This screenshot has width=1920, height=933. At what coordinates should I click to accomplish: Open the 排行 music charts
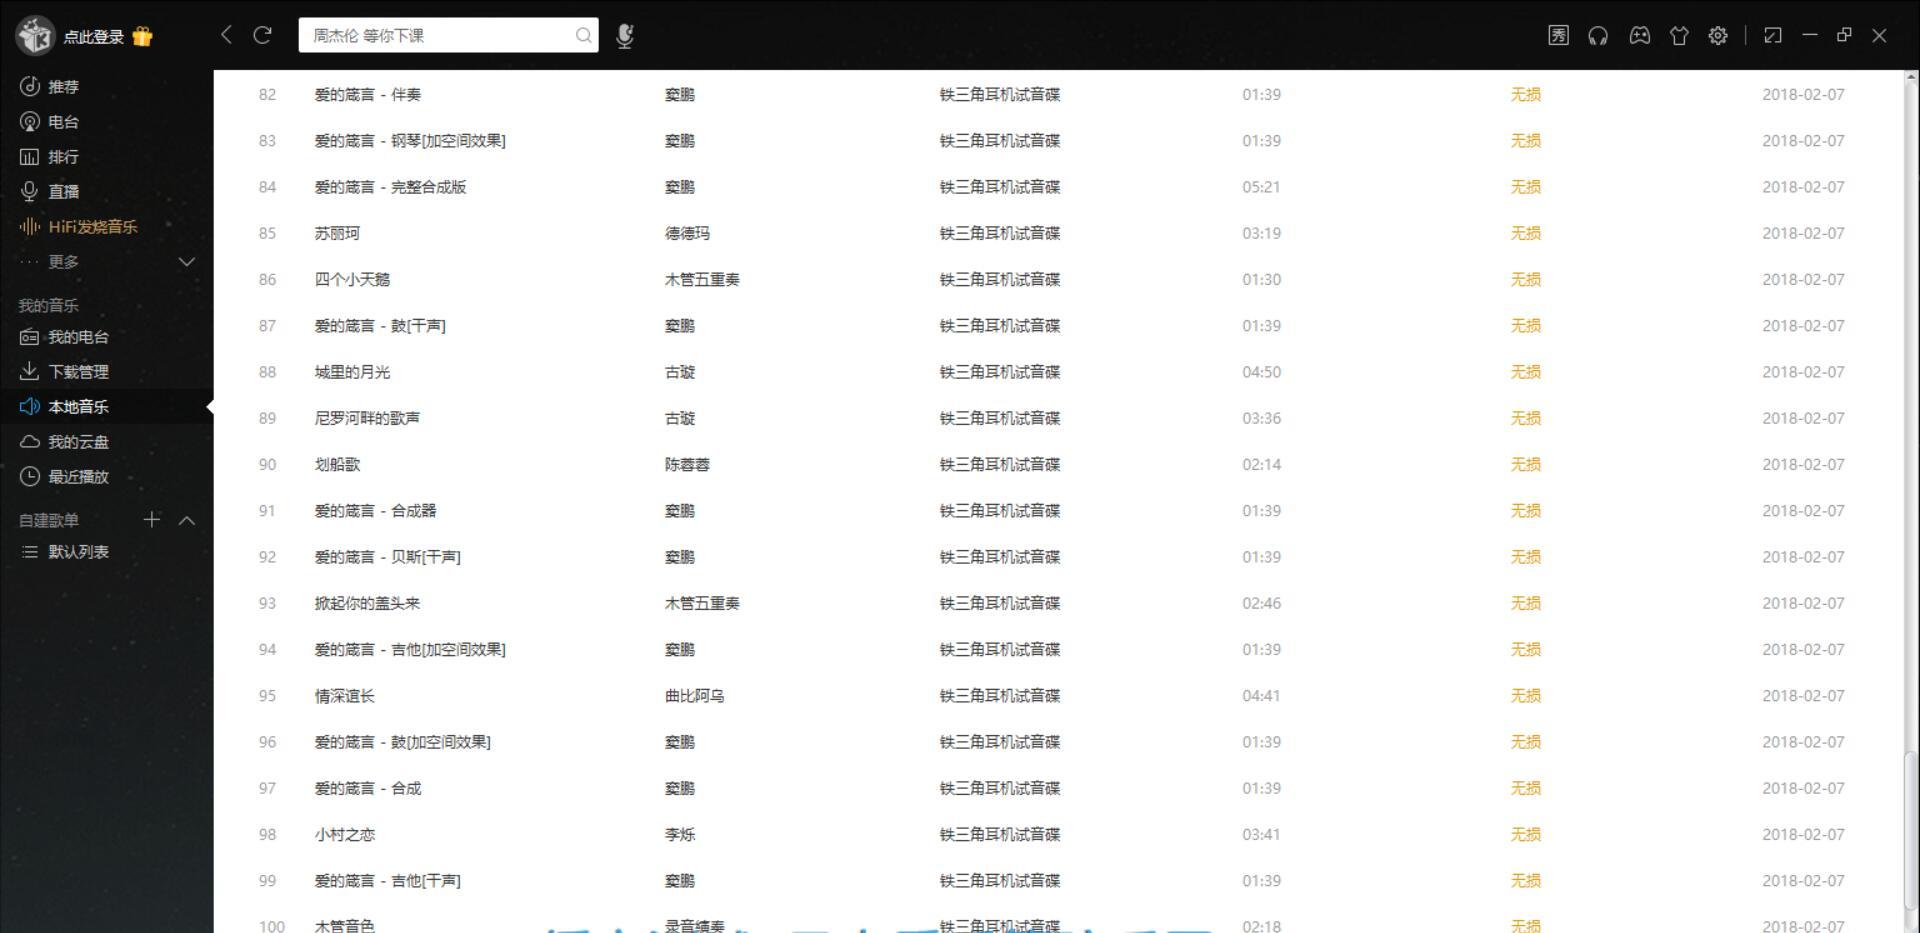click(x=62, y=156)
